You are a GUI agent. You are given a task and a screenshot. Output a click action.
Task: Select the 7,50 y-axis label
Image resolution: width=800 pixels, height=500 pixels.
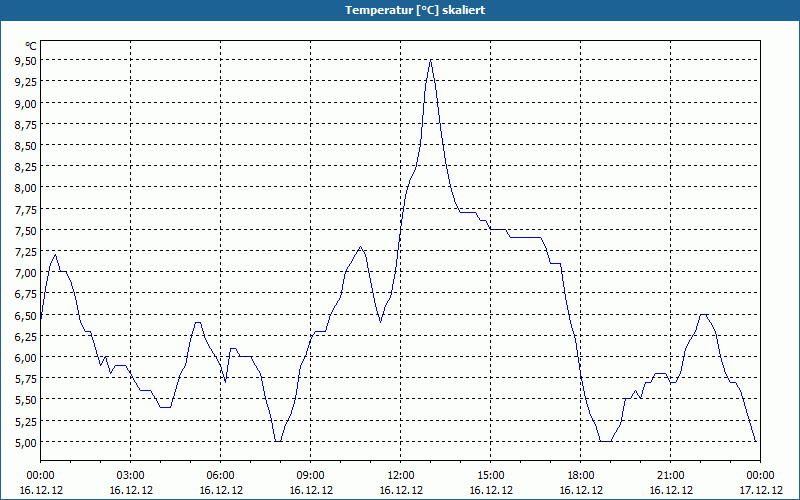click(27, 230)
